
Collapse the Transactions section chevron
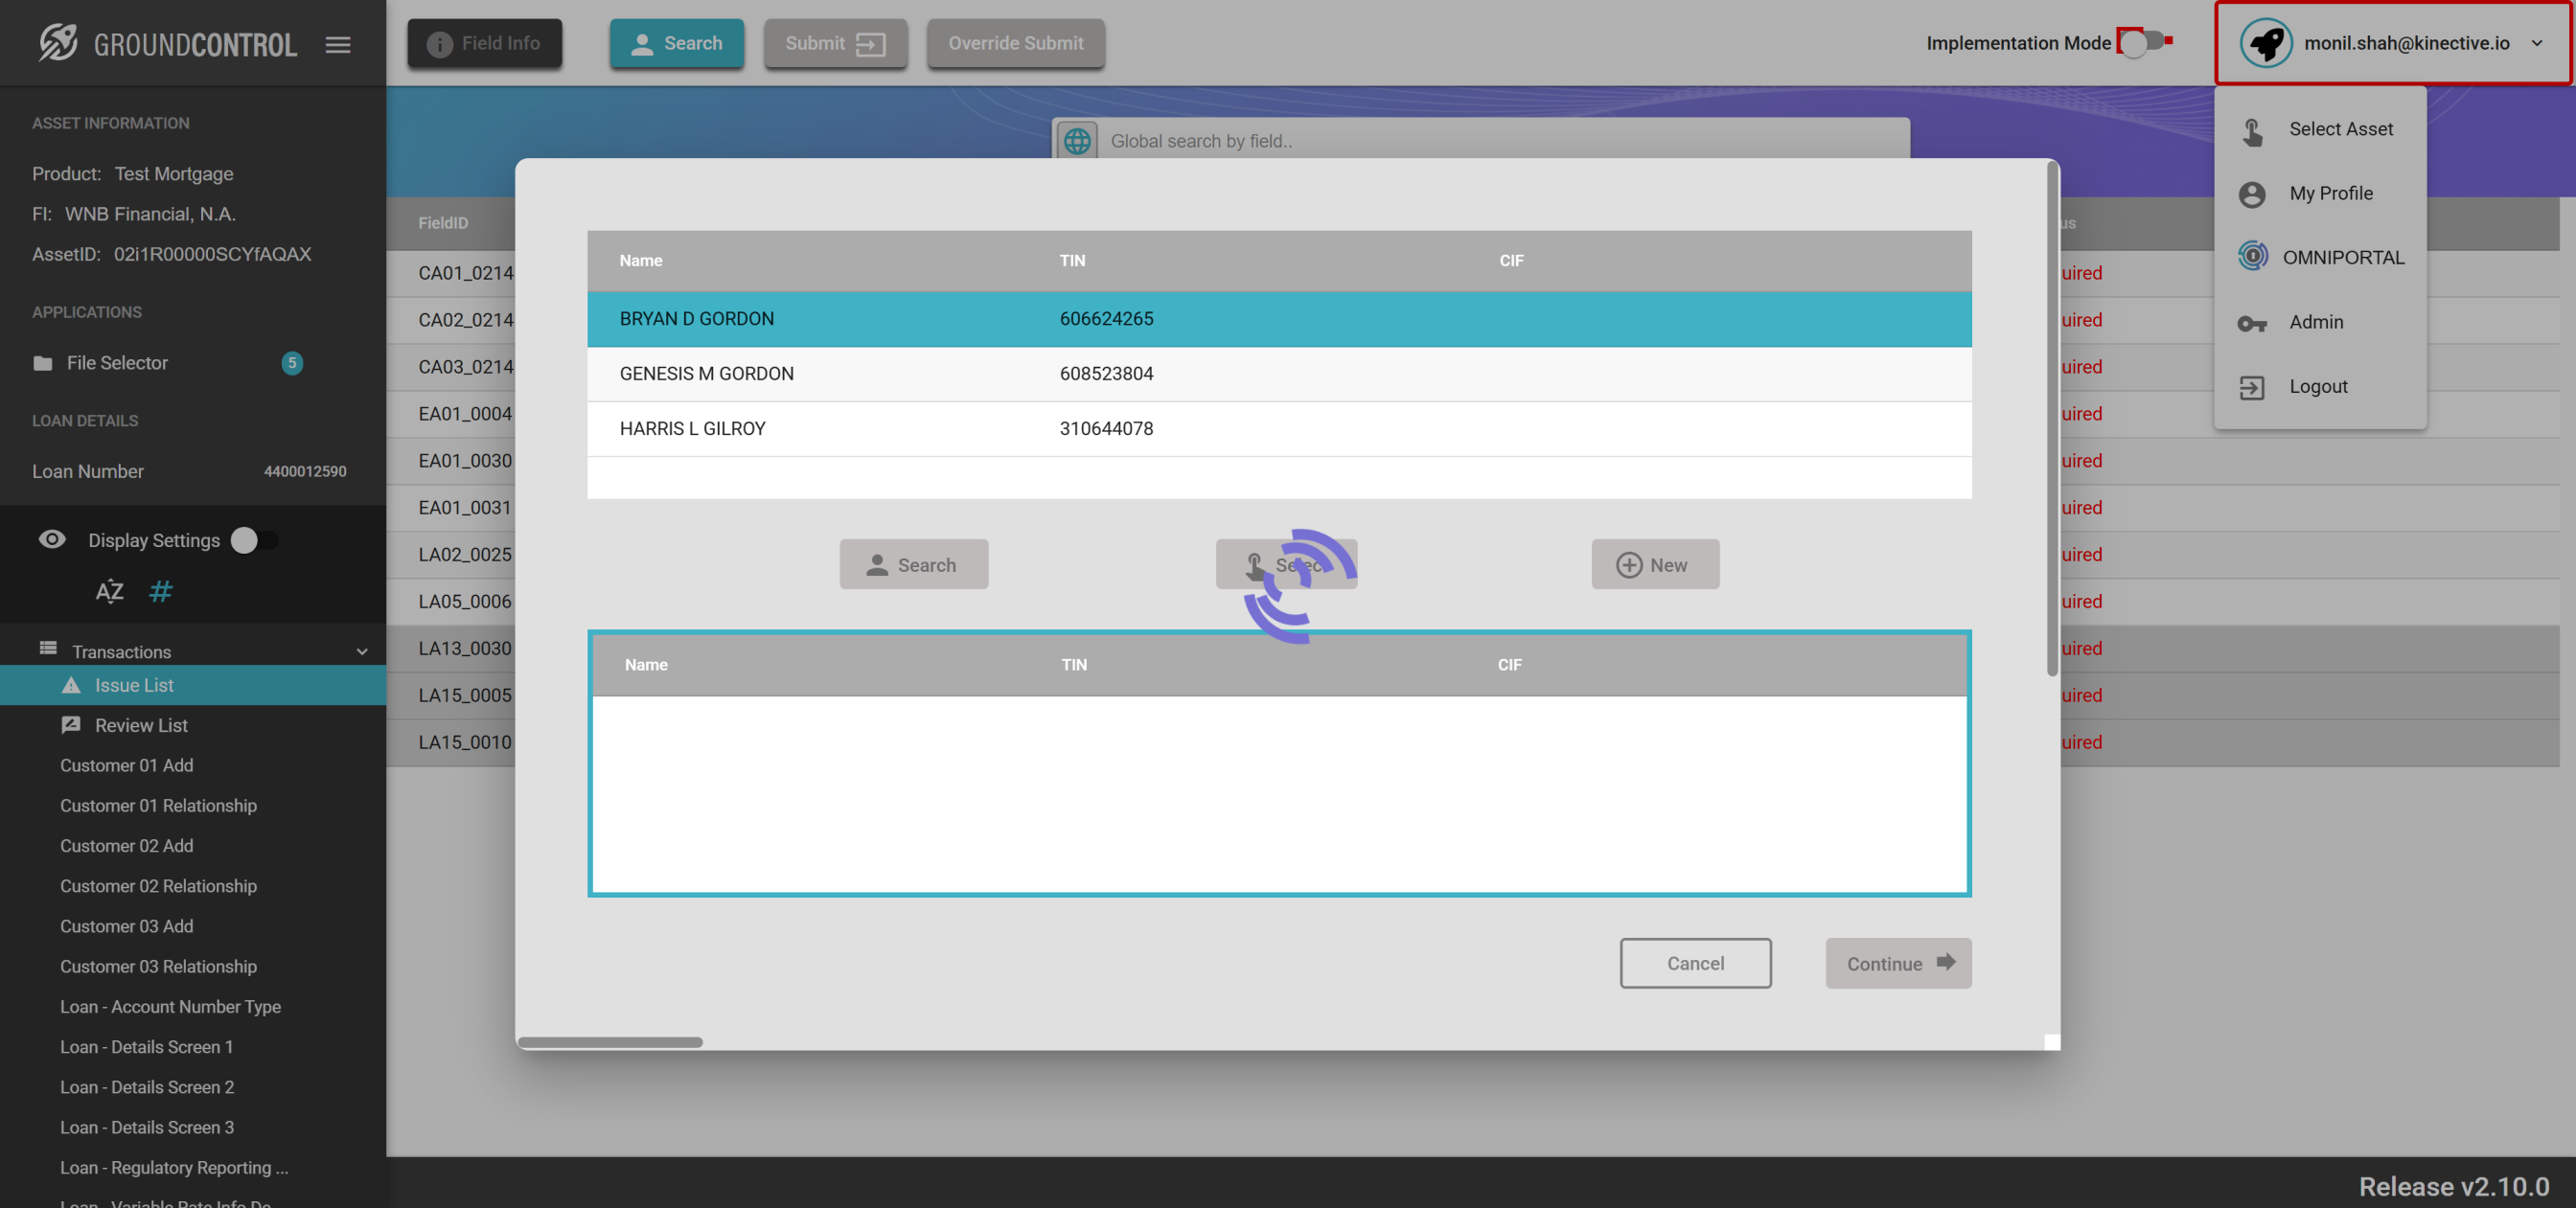coord(362,652)
